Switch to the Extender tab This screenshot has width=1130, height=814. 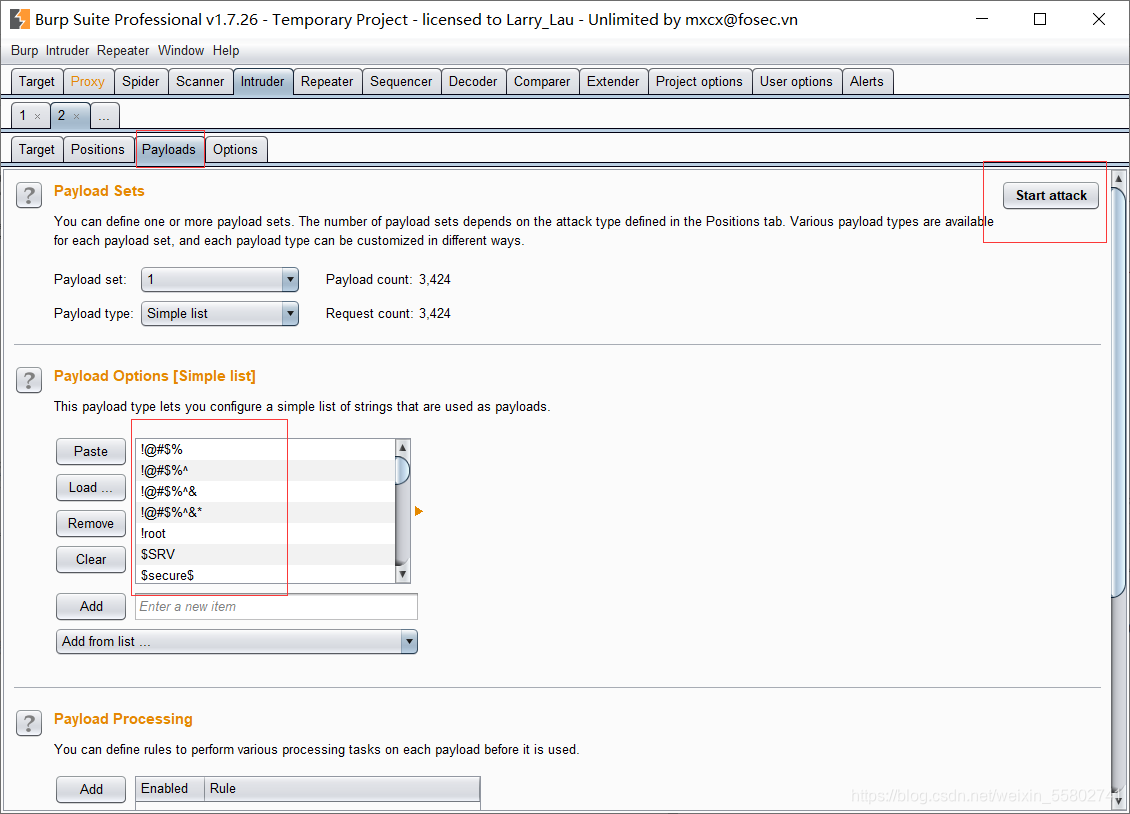(613, 81)
